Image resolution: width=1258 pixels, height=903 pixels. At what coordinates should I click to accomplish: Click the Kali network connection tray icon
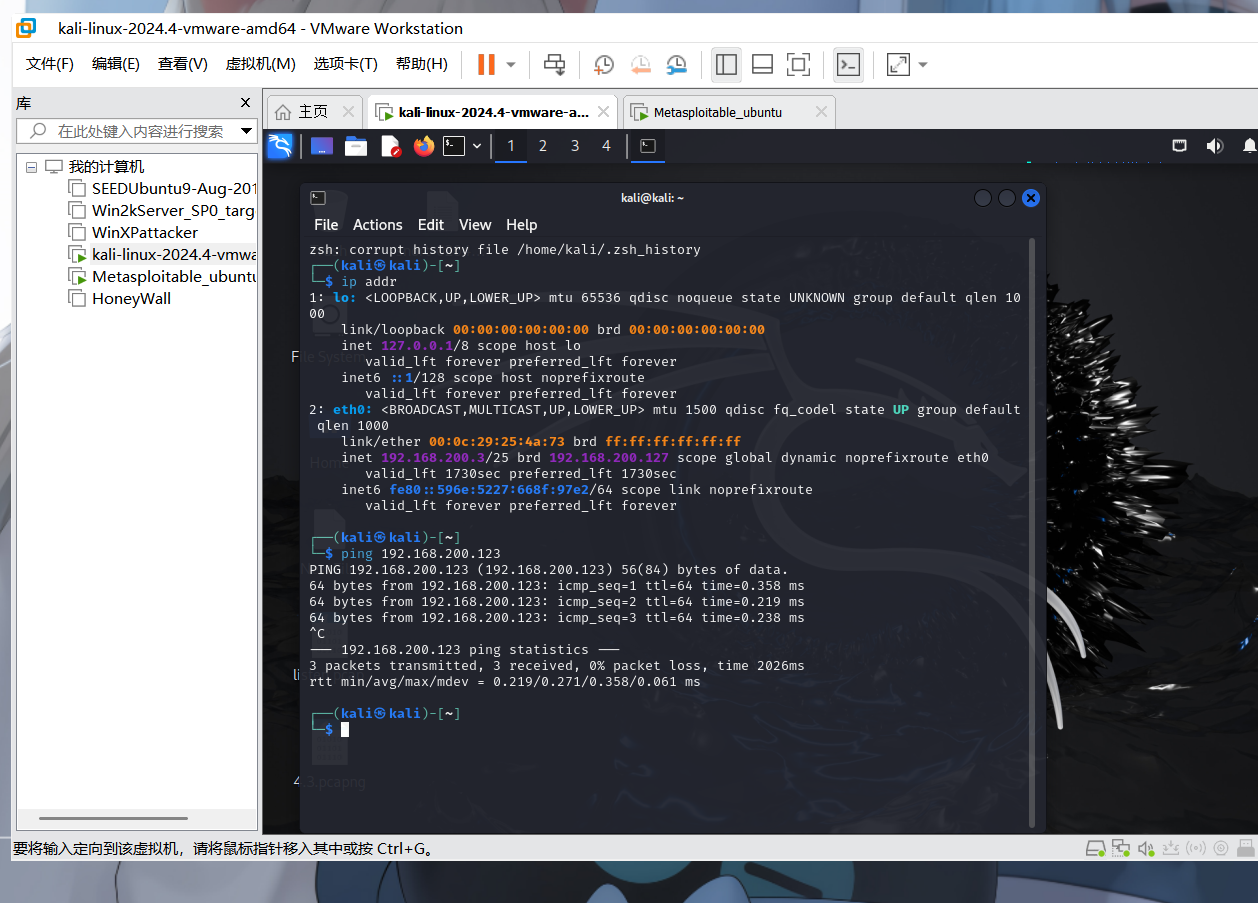(x=1180, y=146)
